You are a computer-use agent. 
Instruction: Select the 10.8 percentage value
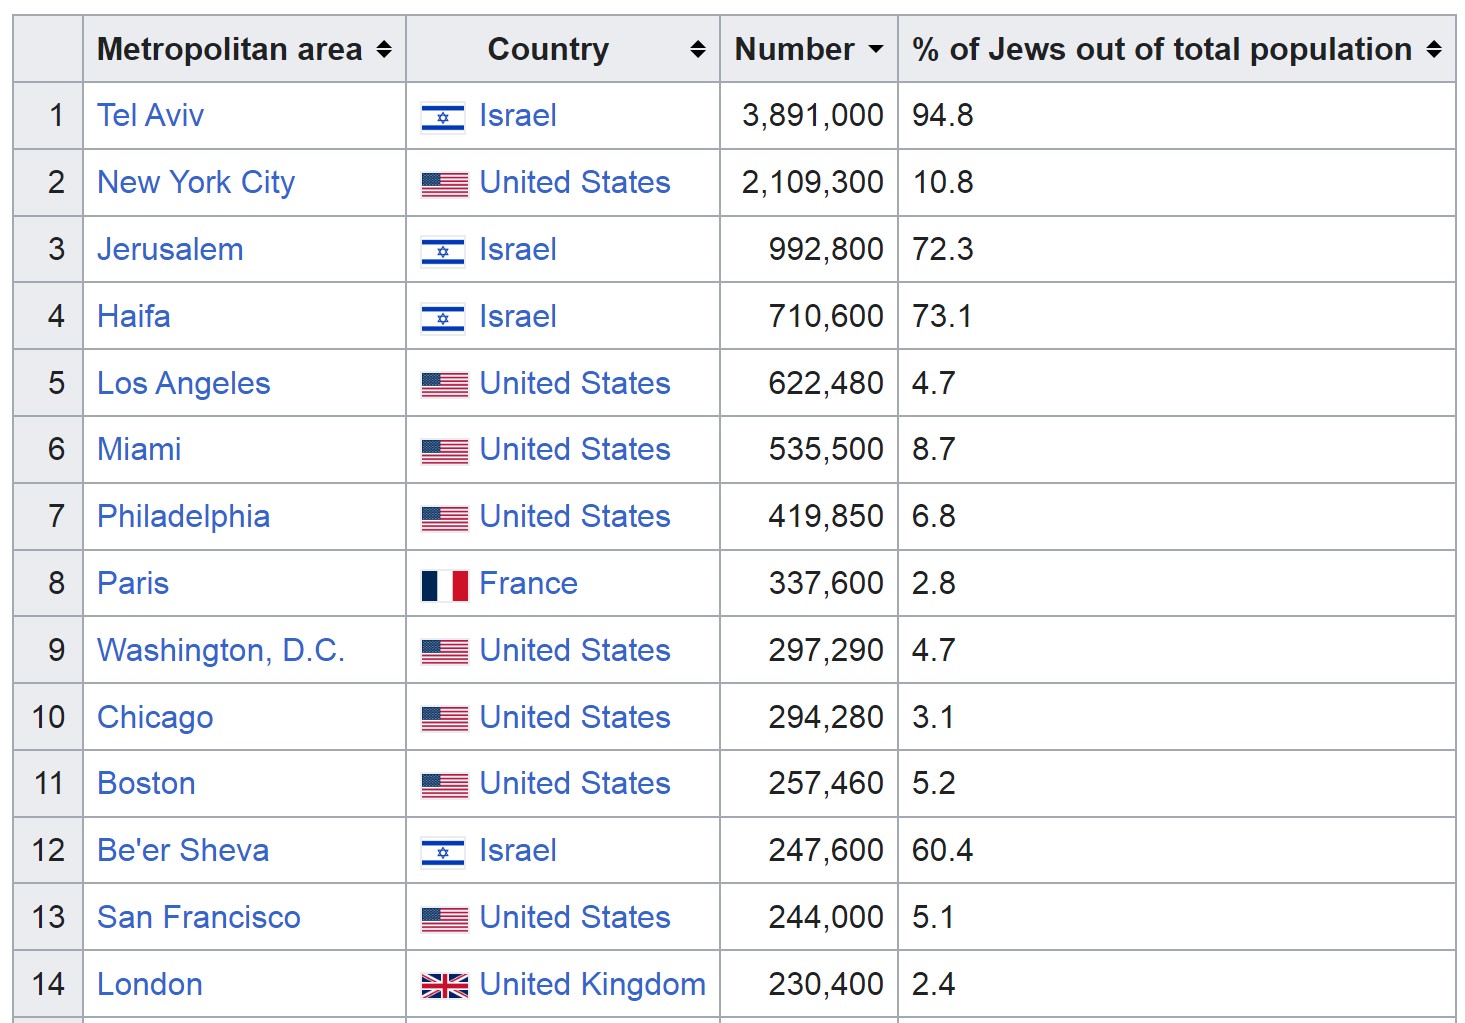(x=943, y=182)
